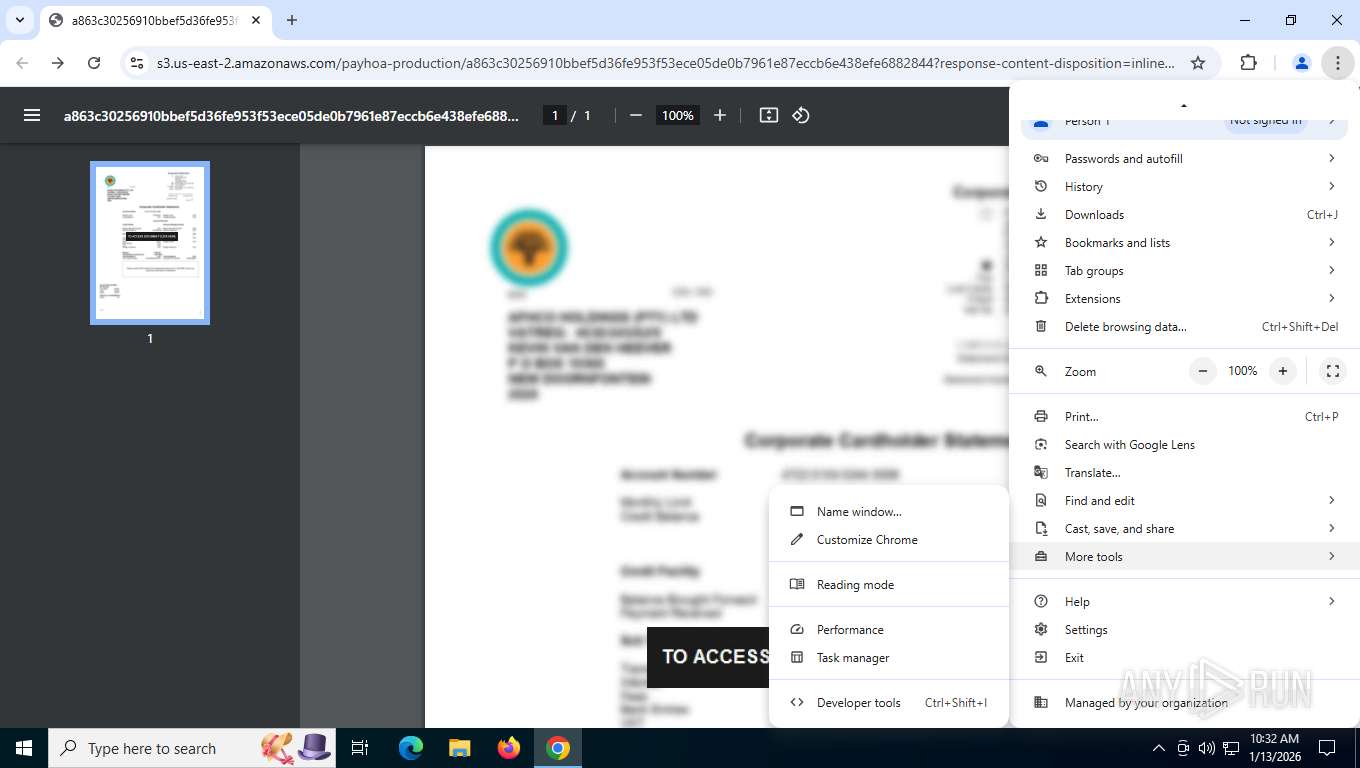The image size is (1360, 768).
Task: Show hidden system tray icons
Action: click(x=1159, y=748)
